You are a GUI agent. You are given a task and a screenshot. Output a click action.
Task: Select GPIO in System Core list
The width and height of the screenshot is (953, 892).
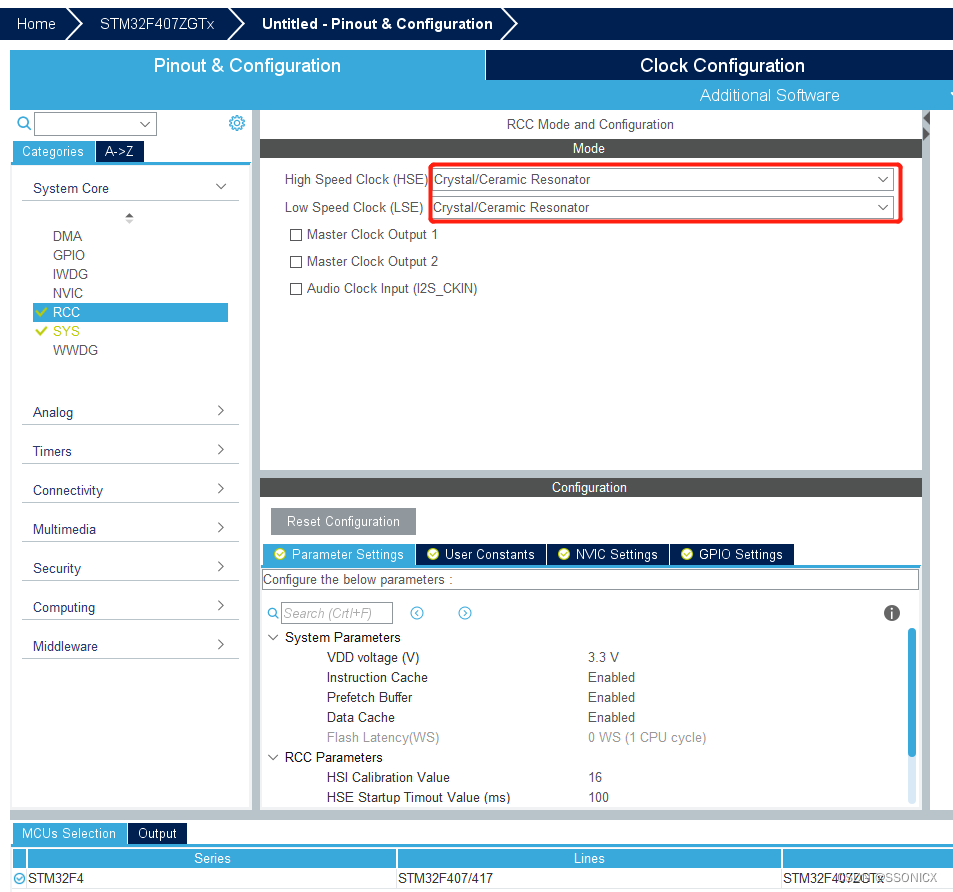point(69,255)
